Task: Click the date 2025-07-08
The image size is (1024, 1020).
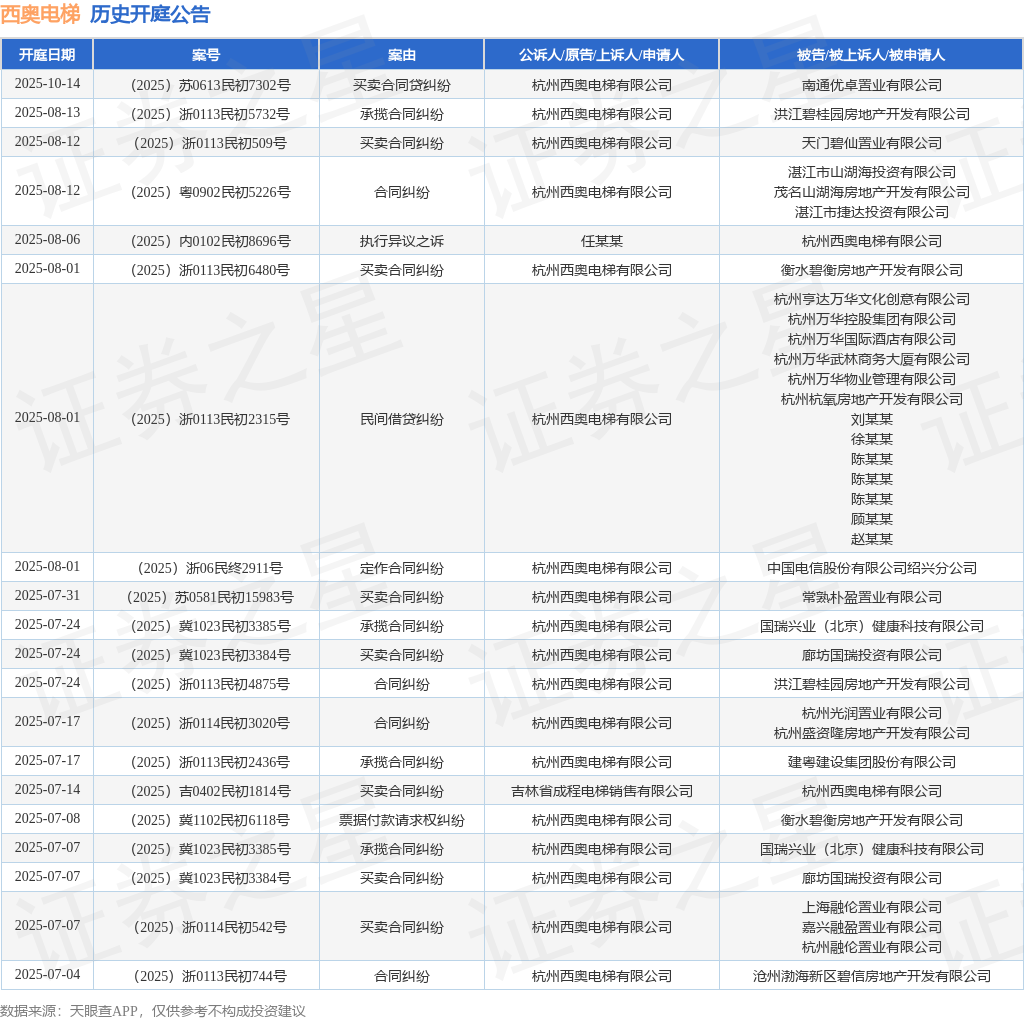Action: pos(47,818)
